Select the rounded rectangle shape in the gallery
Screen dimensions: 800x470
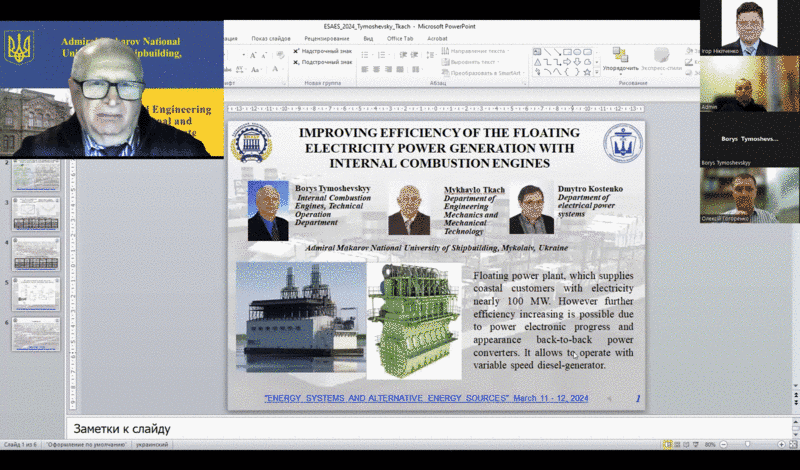(x=587, y=52)
